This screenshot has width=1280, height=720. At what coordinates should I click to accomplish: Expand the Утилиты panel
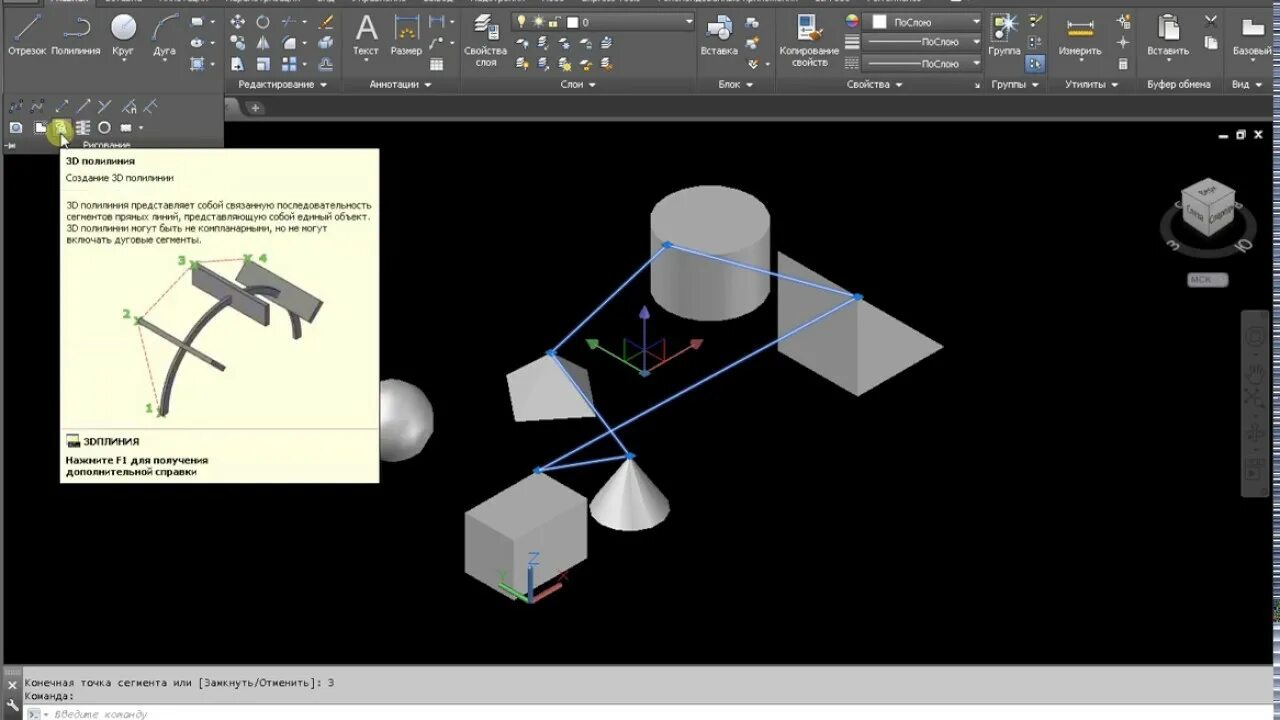[1092, 84]
